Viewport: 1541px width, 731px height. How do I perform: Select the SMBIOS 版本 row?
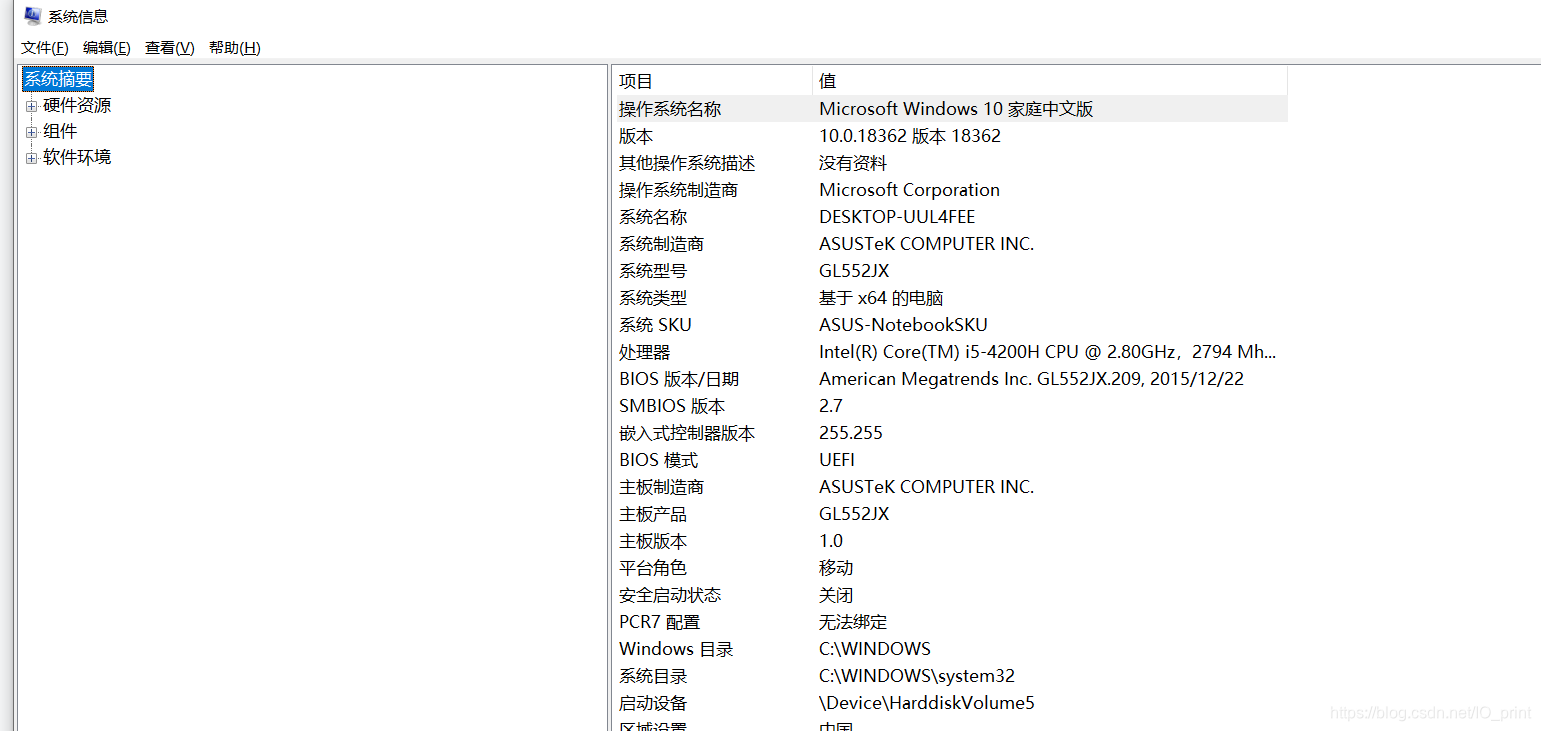(950, 406)
